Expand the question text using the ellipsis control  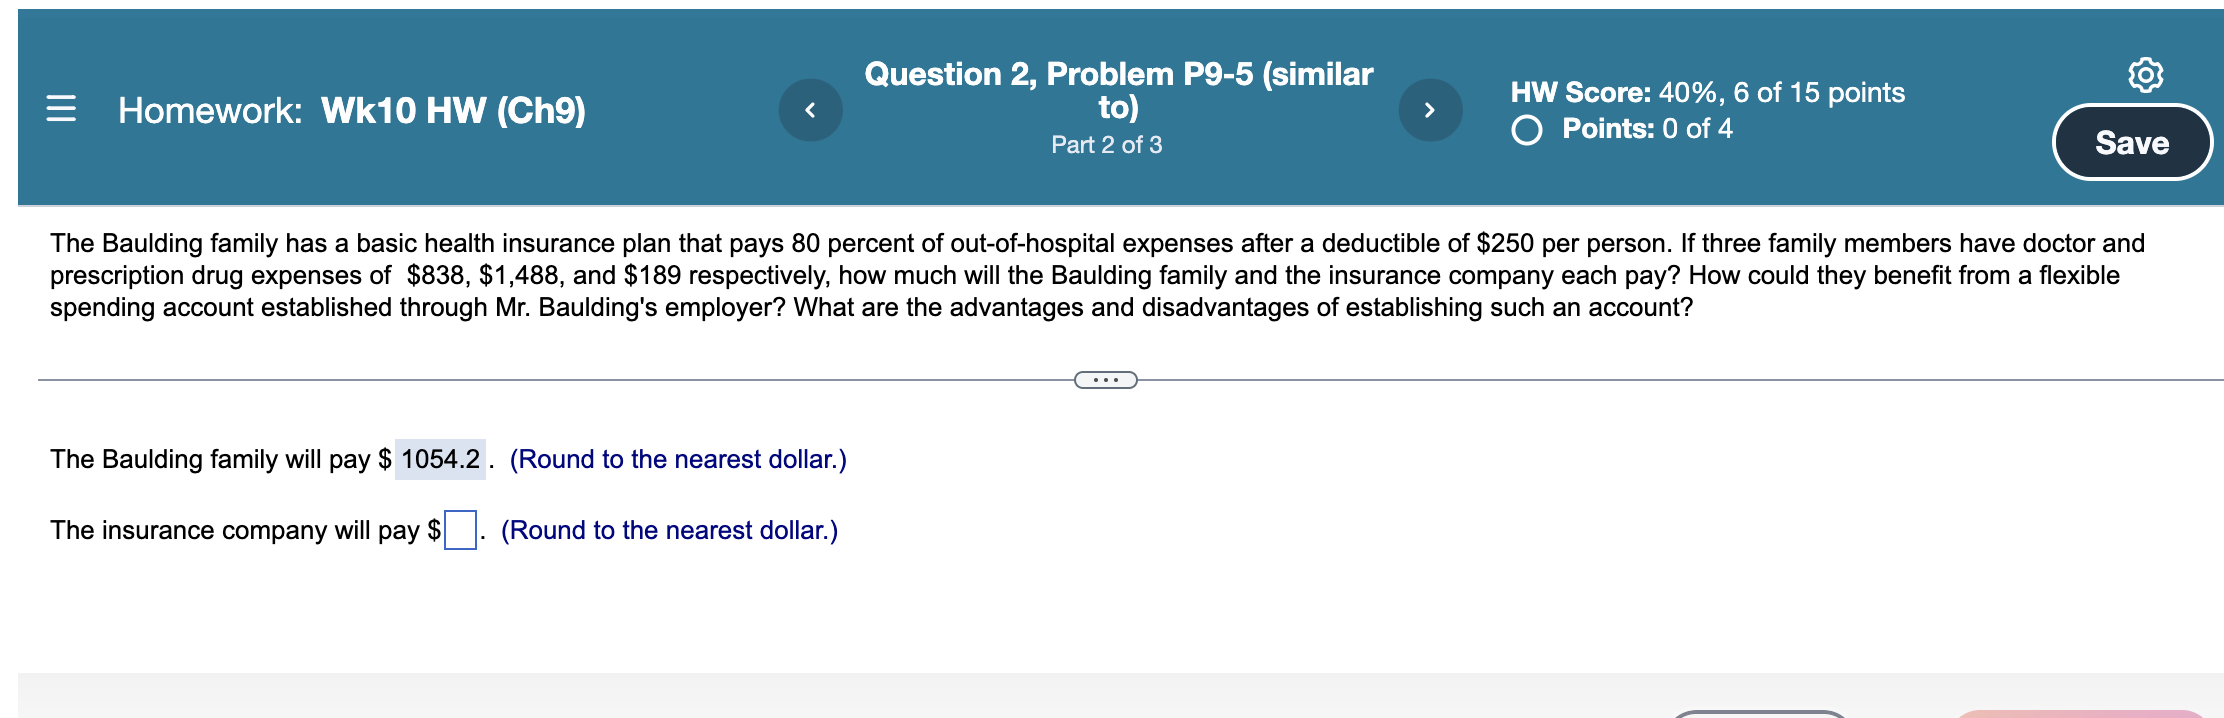[1106, 379]
